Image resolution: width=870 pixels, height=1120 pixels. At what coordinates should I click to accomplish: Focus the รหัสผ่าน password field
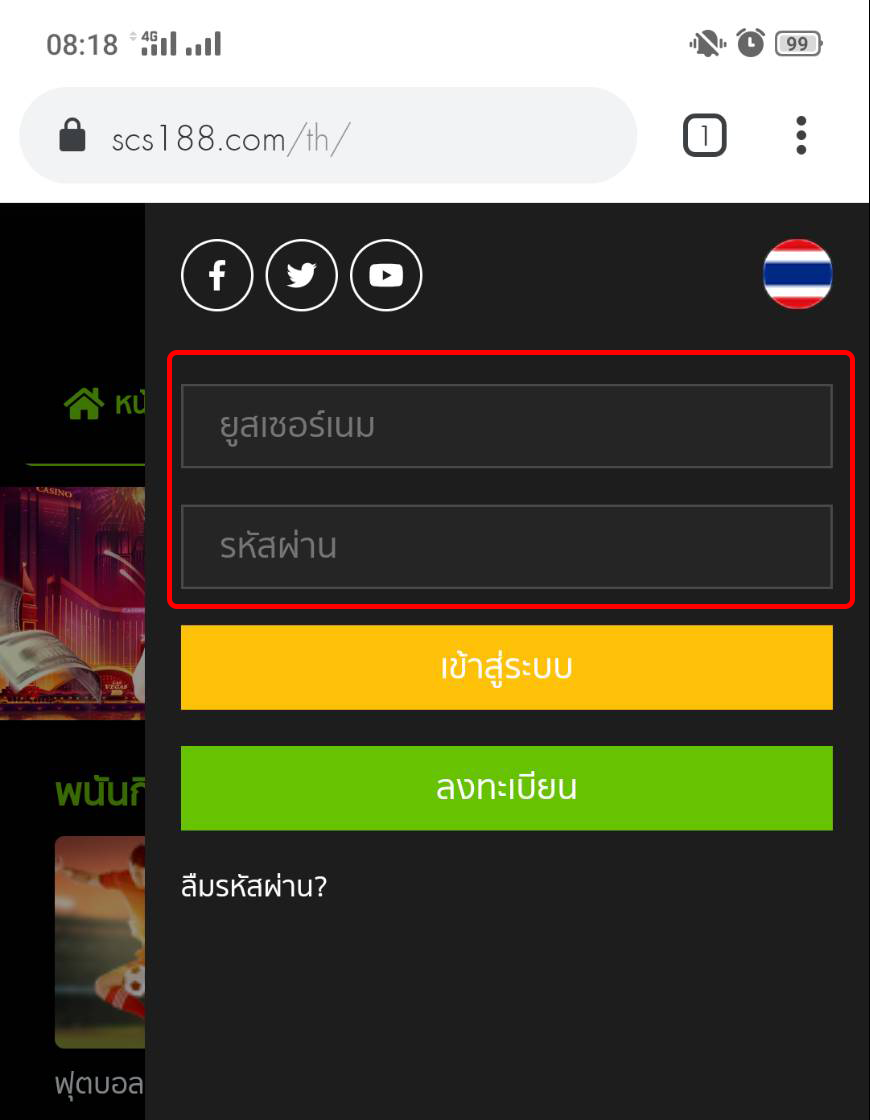[506, 546]
